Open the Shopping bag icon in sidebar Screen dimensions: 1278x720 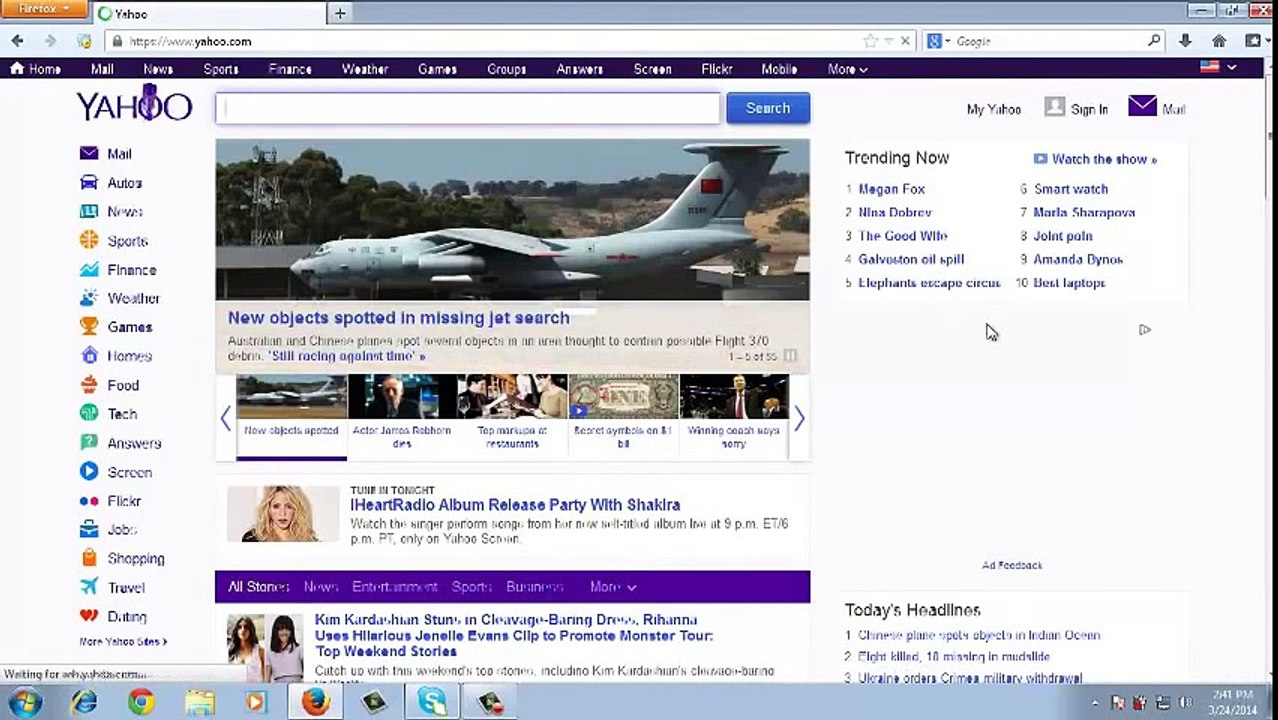(89, 558)
